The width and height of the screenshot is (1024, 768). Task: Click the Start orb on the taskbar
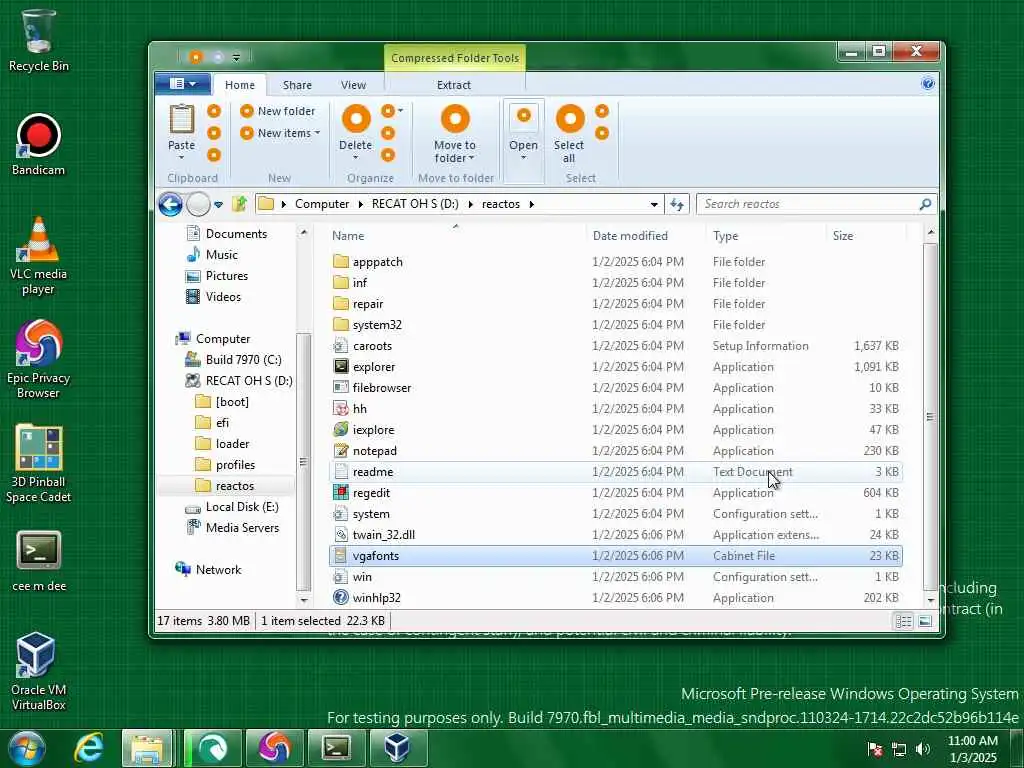(x=26, y=748)
